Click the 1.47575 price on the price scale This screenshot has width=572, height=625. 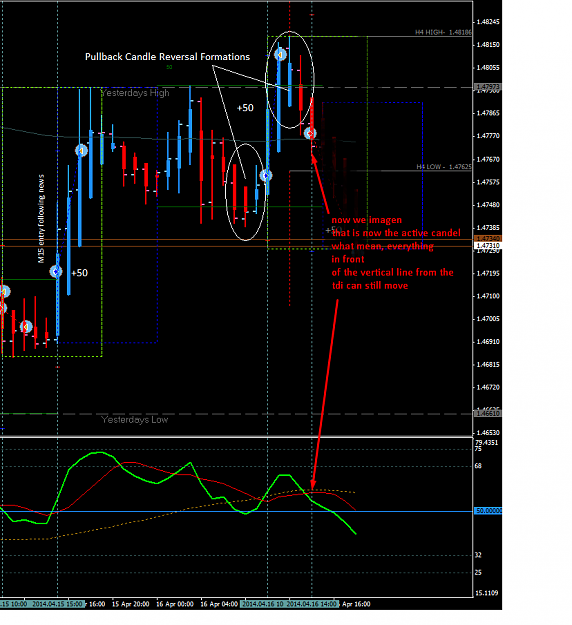pyautogui.click(x=488, y=182)
